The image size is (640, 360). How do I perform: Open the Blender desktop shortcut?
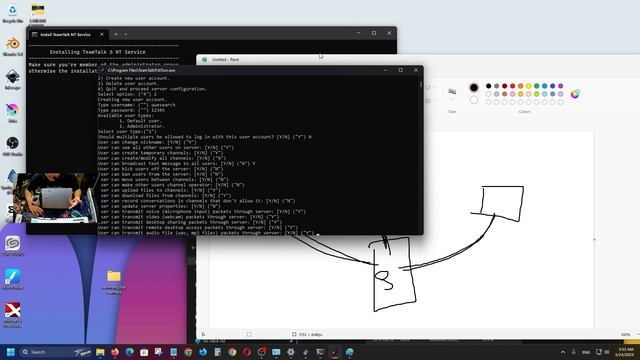[12, 46]
